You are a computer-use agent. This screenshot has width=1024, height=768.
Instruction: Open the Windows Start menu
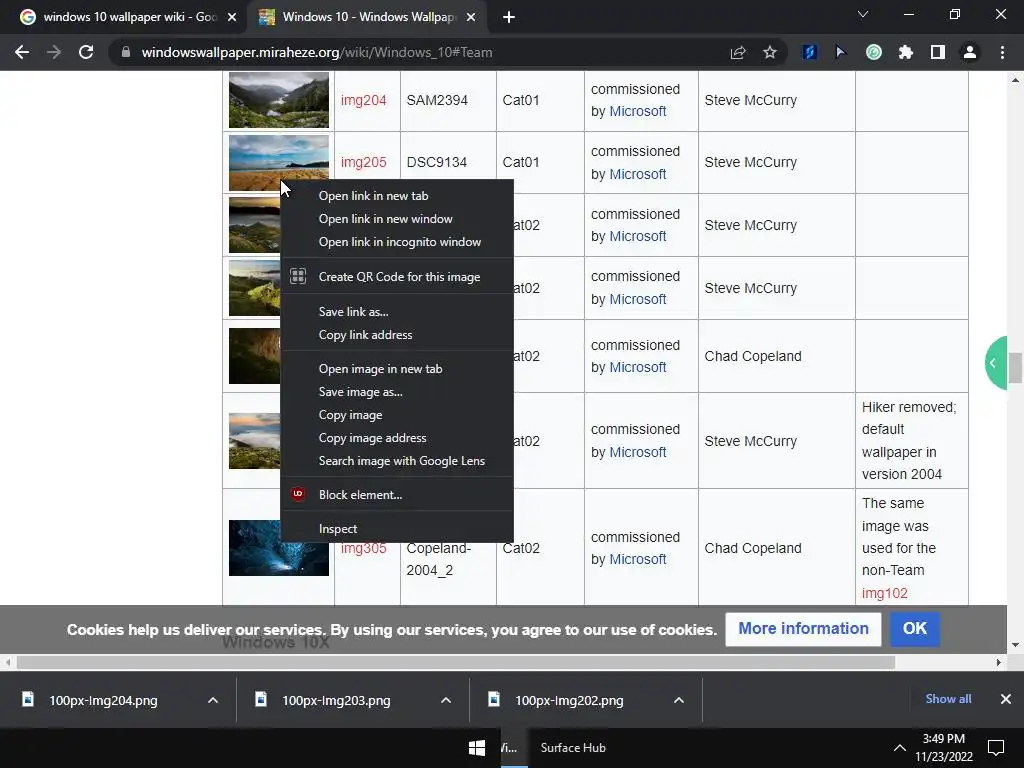[x=477, y=748]
